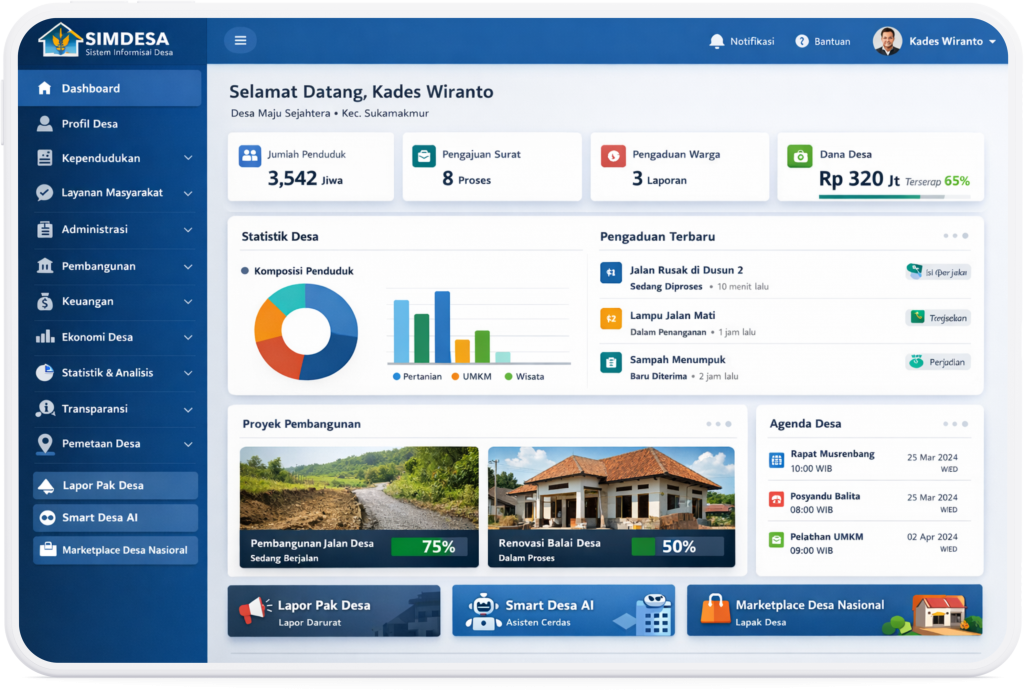The image size is (1024, 694).
Task: Toggle the hamburger sidebar menu button
Action: click(x=240, y=41)
